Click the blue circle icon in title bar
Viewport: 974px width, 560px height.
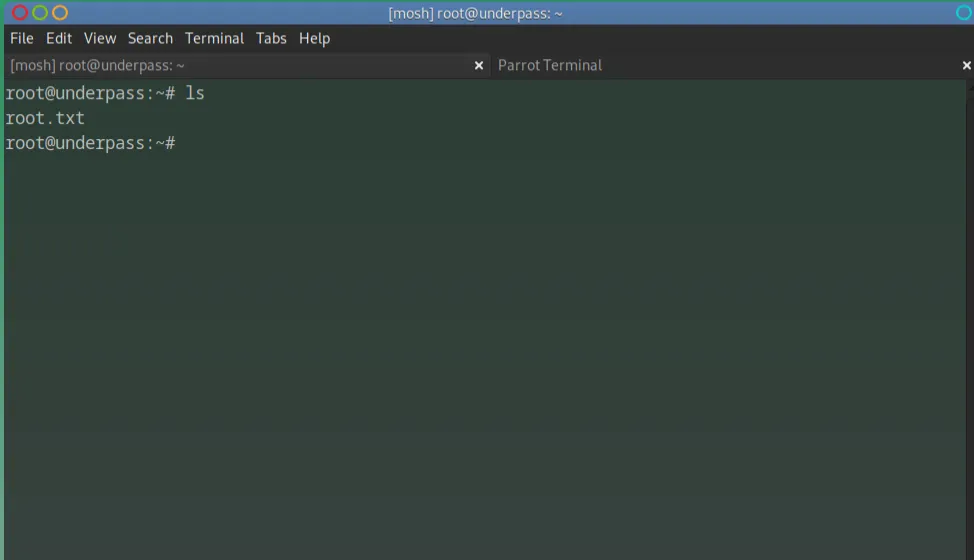[x=963, y=13]
